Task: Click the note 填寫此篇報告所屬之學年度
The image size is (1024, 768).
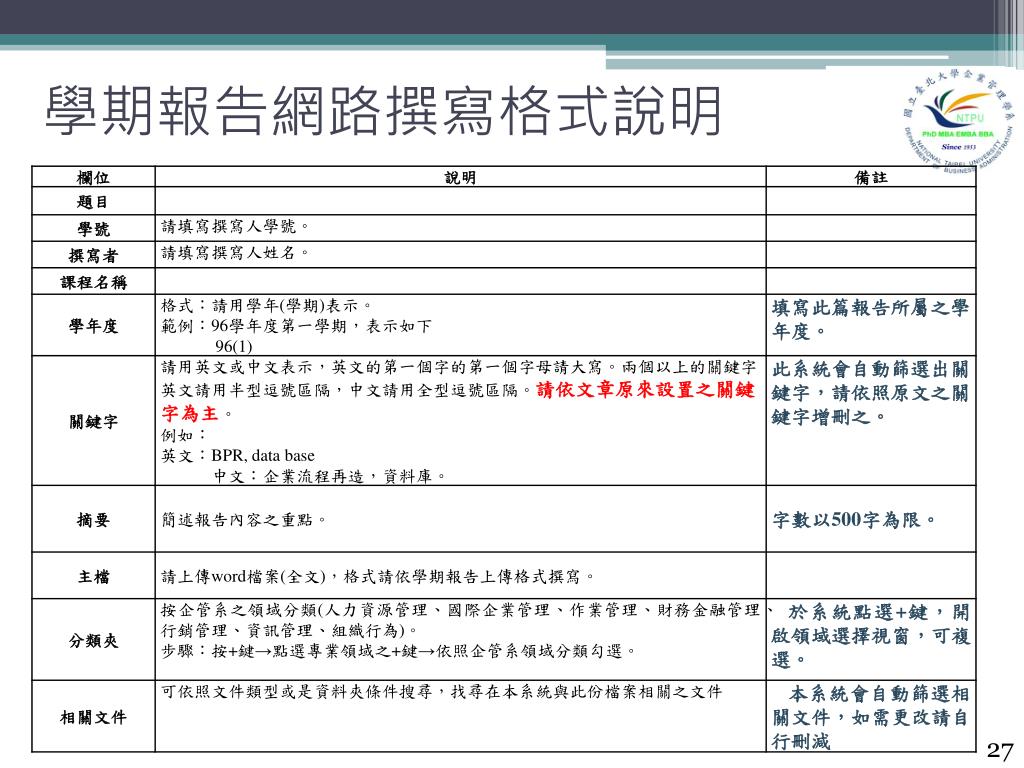Action: point(870,319)
